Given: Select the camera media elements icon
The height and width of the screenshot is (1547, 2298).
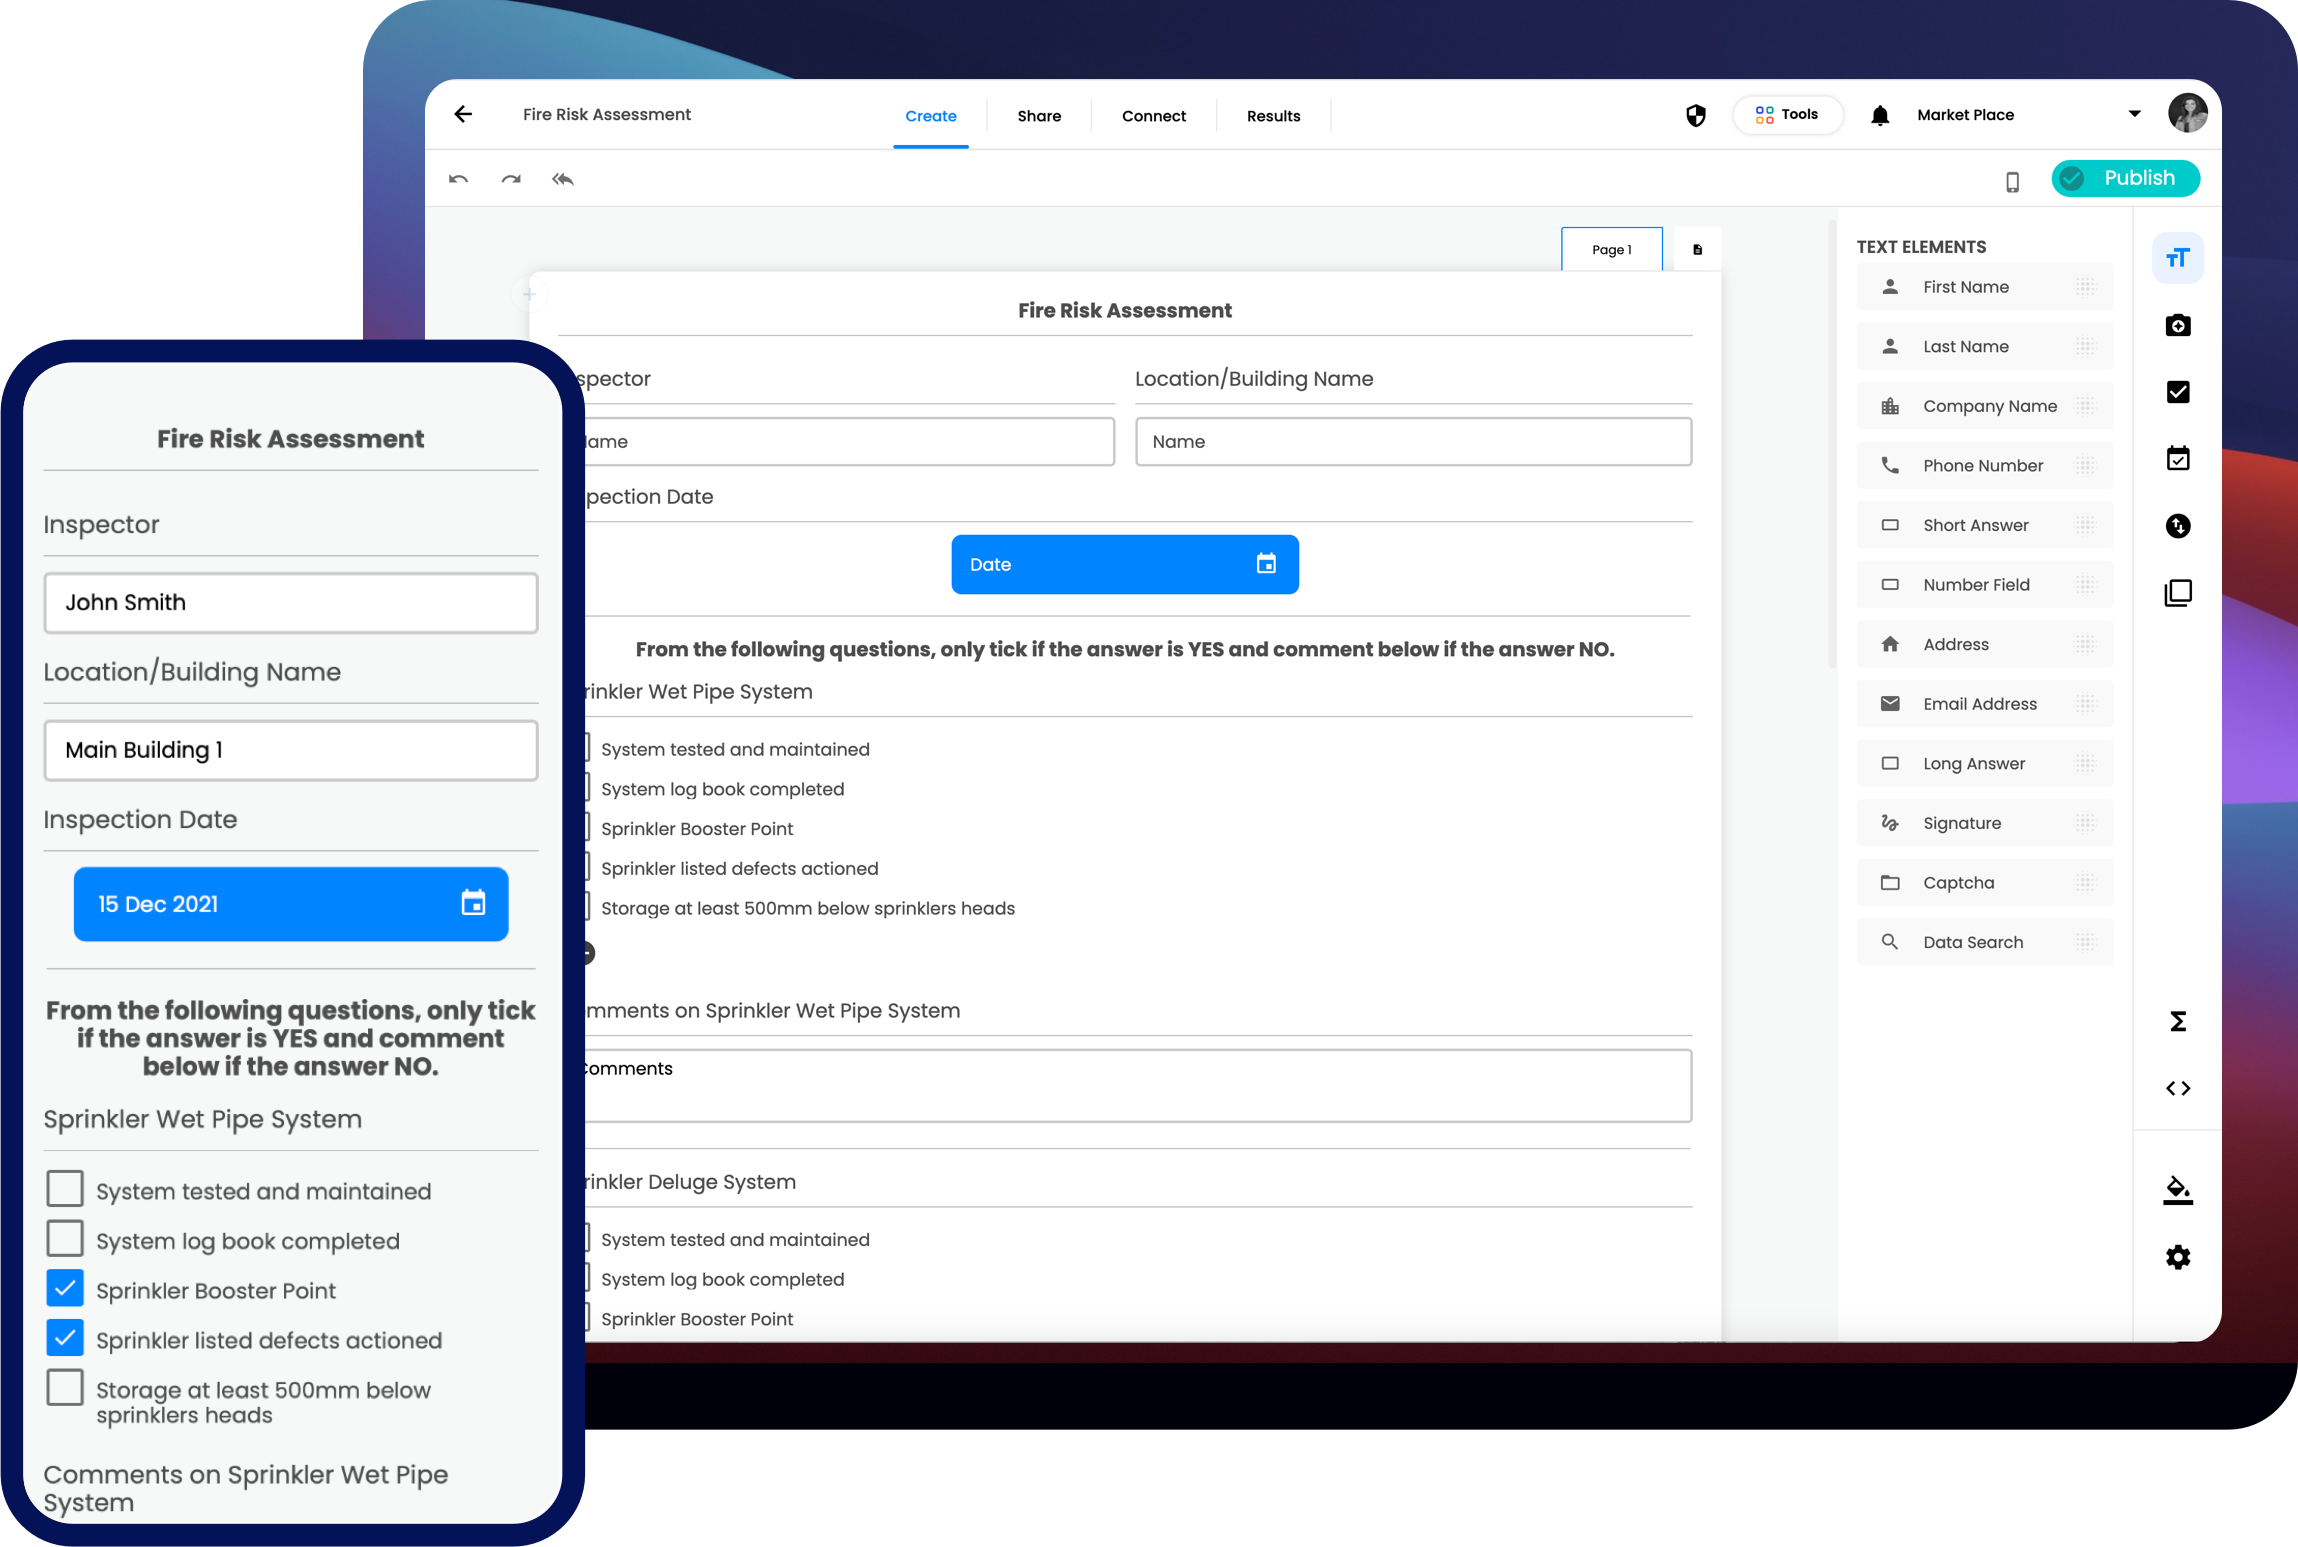Looking at the screenshot, I should click(2177, 325).
